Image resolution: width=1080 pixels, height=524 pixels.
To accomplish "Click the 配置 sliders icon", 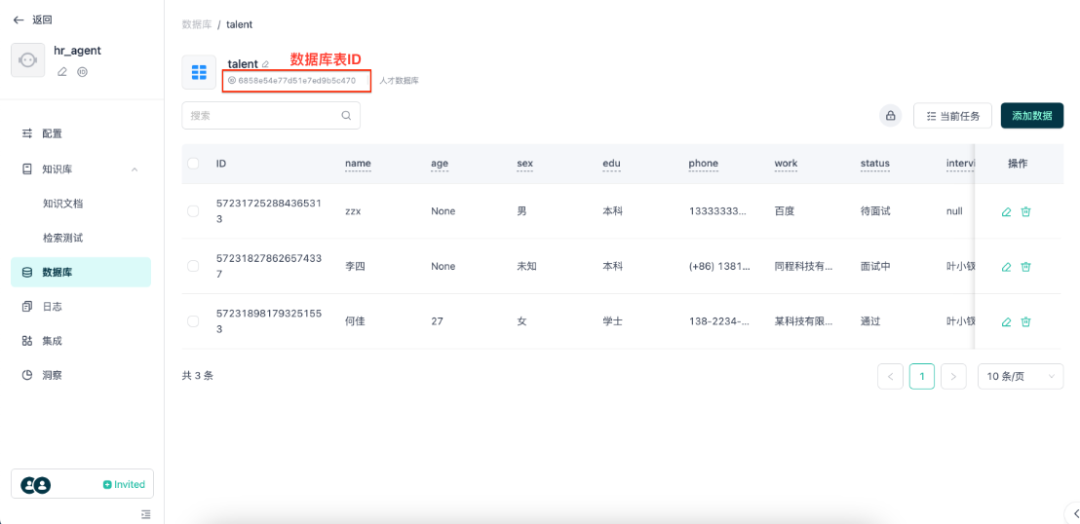I will pyautogui.click(x=28, y=134).
